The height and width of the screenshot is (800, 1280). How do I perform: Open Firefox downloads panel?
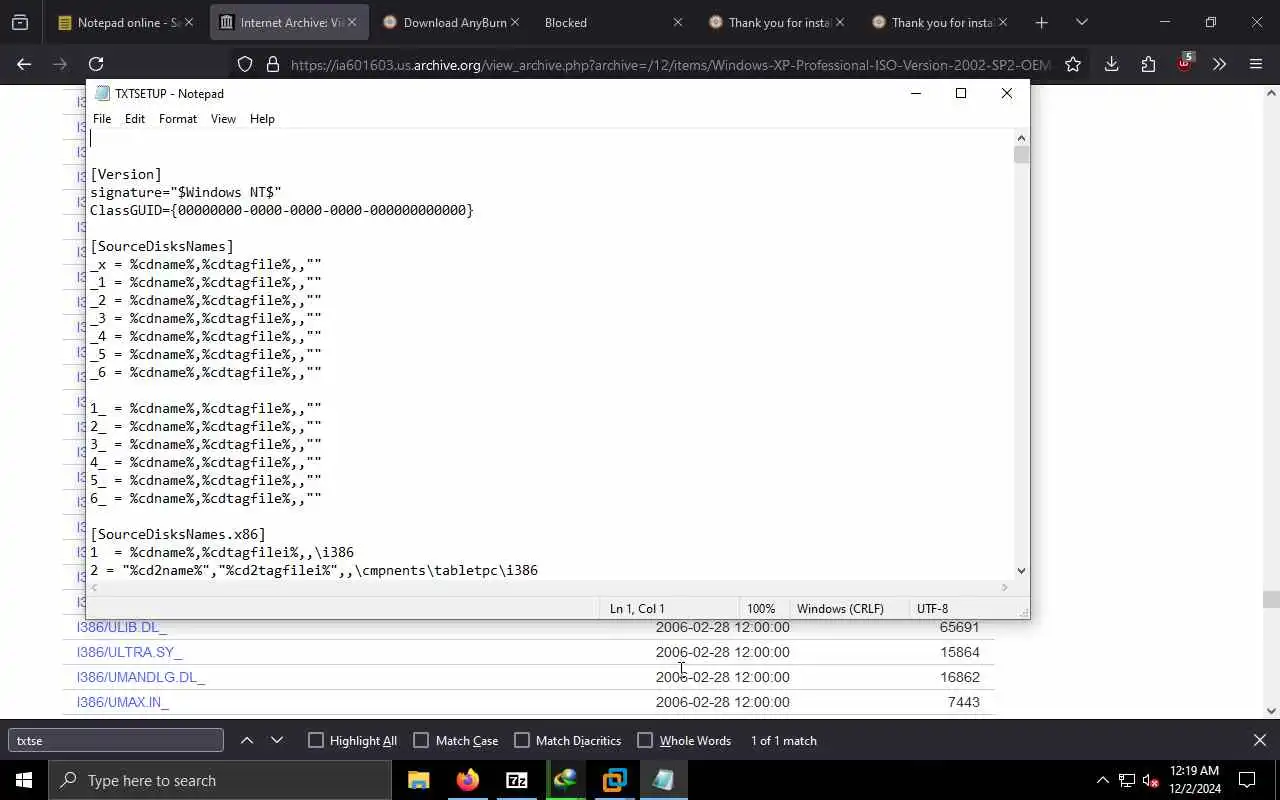[x=1111, y=64]
